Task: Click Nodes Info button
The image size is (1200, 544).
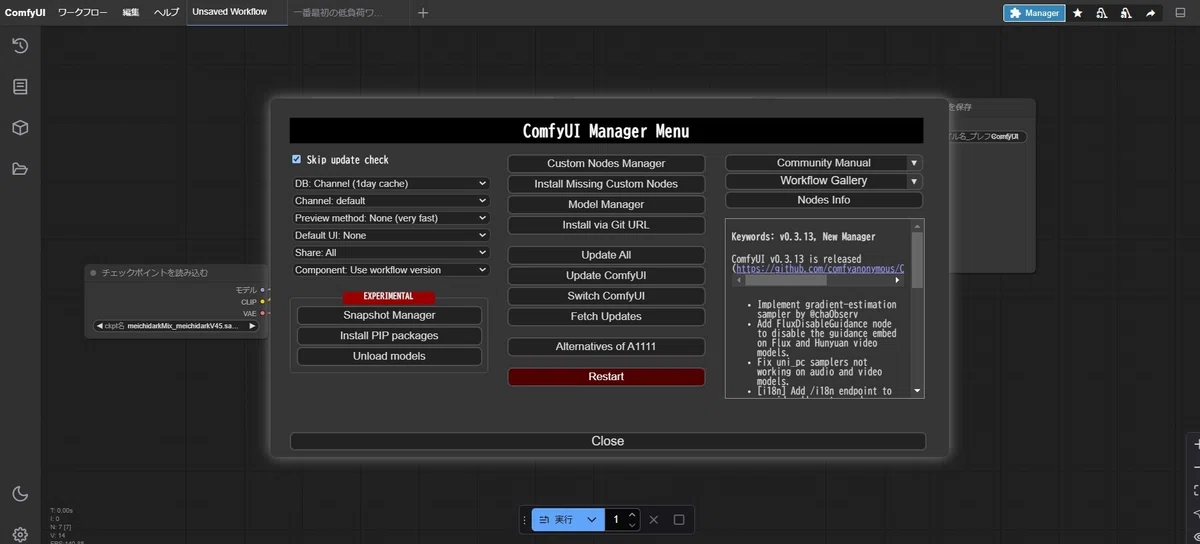Action: click(x=824, y=200)
